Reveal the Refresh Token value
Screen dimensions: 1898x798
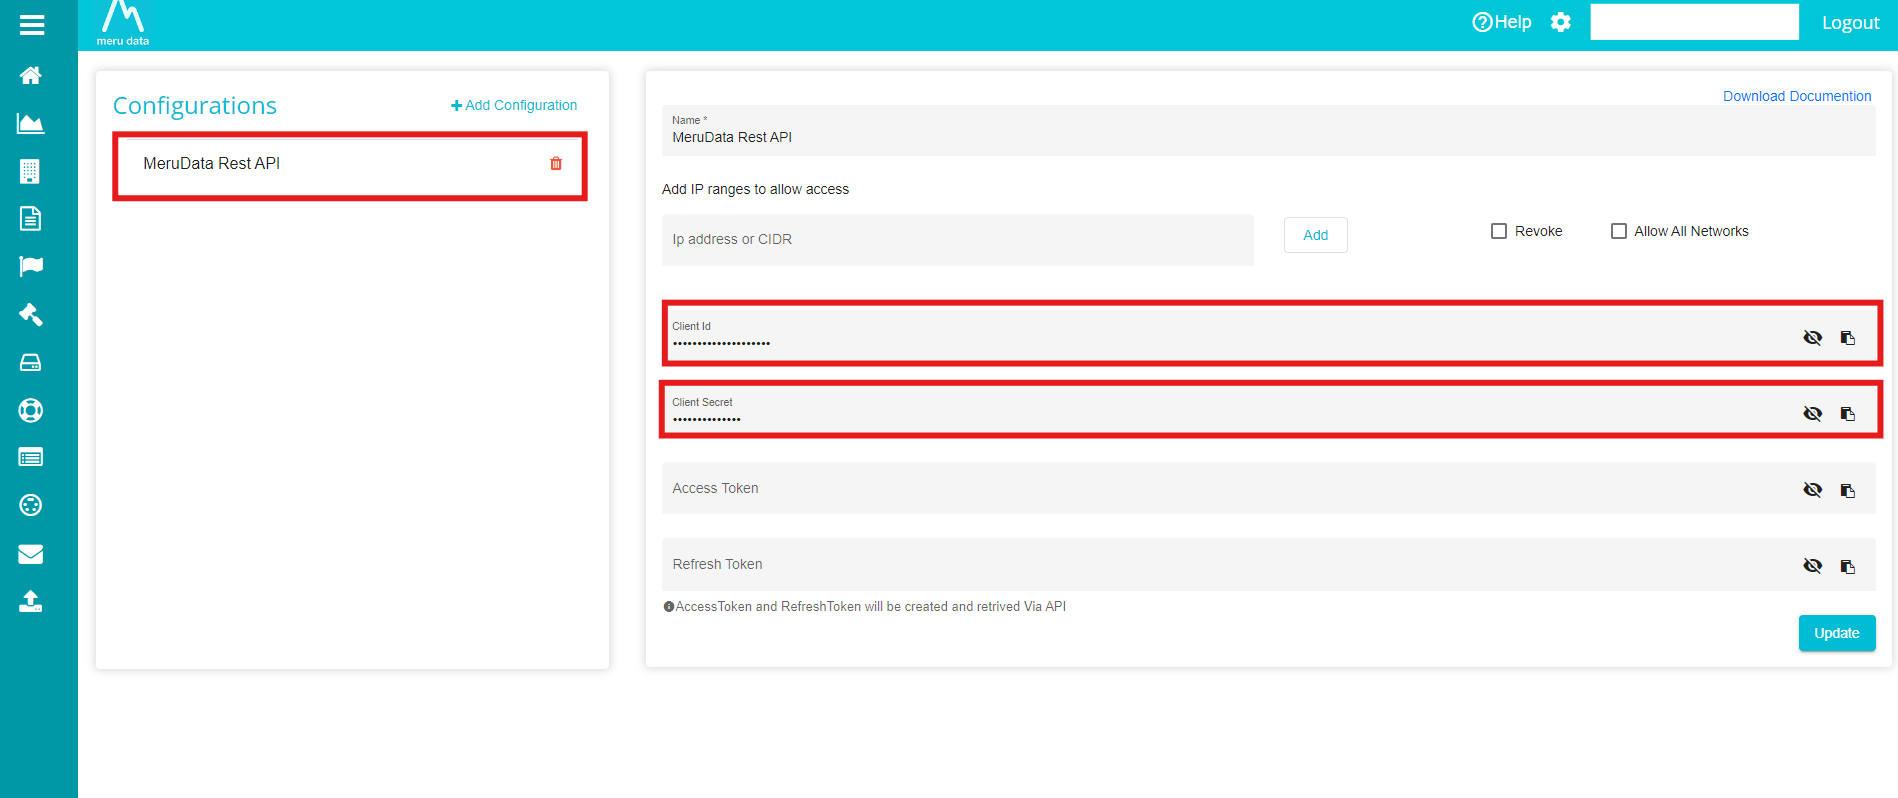pos(1812,566)
